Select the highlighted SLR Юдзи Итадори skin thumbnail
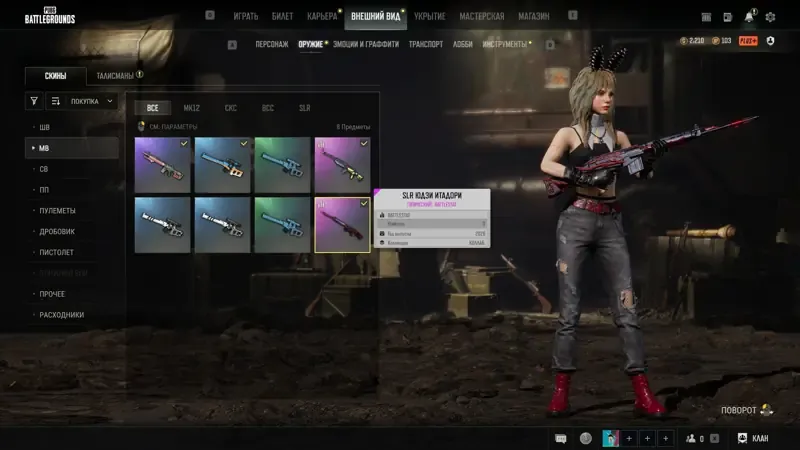The image size is (800, 450). [342, 225]
